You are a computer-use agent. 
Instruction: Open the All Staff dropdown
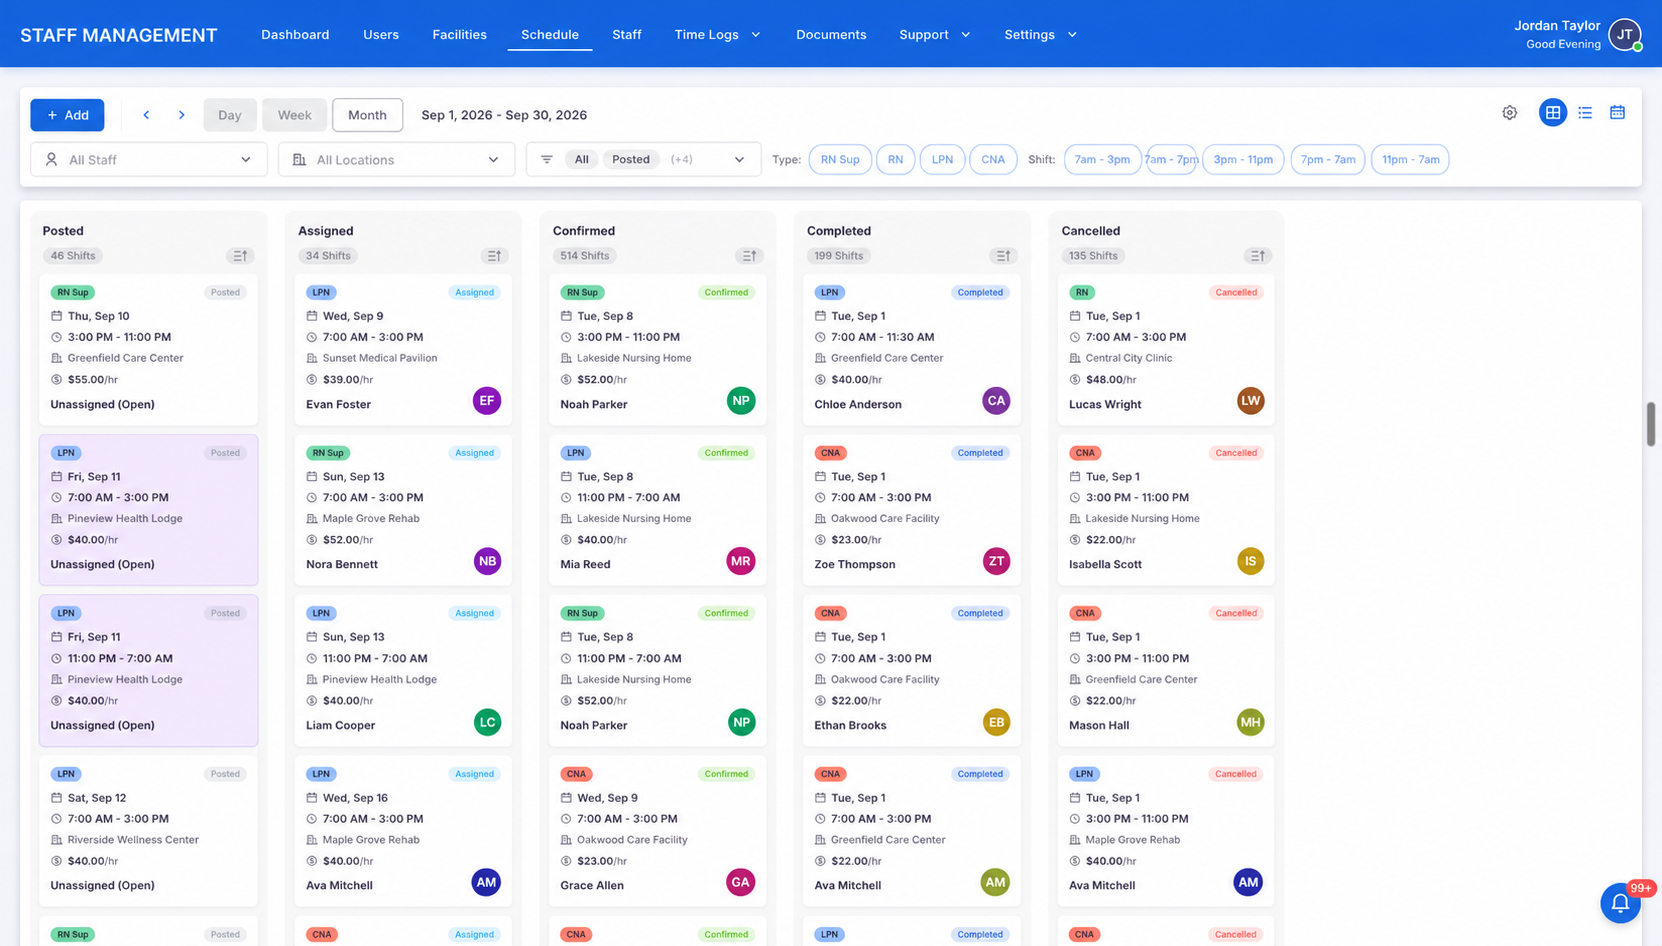[x=149, y=160]
